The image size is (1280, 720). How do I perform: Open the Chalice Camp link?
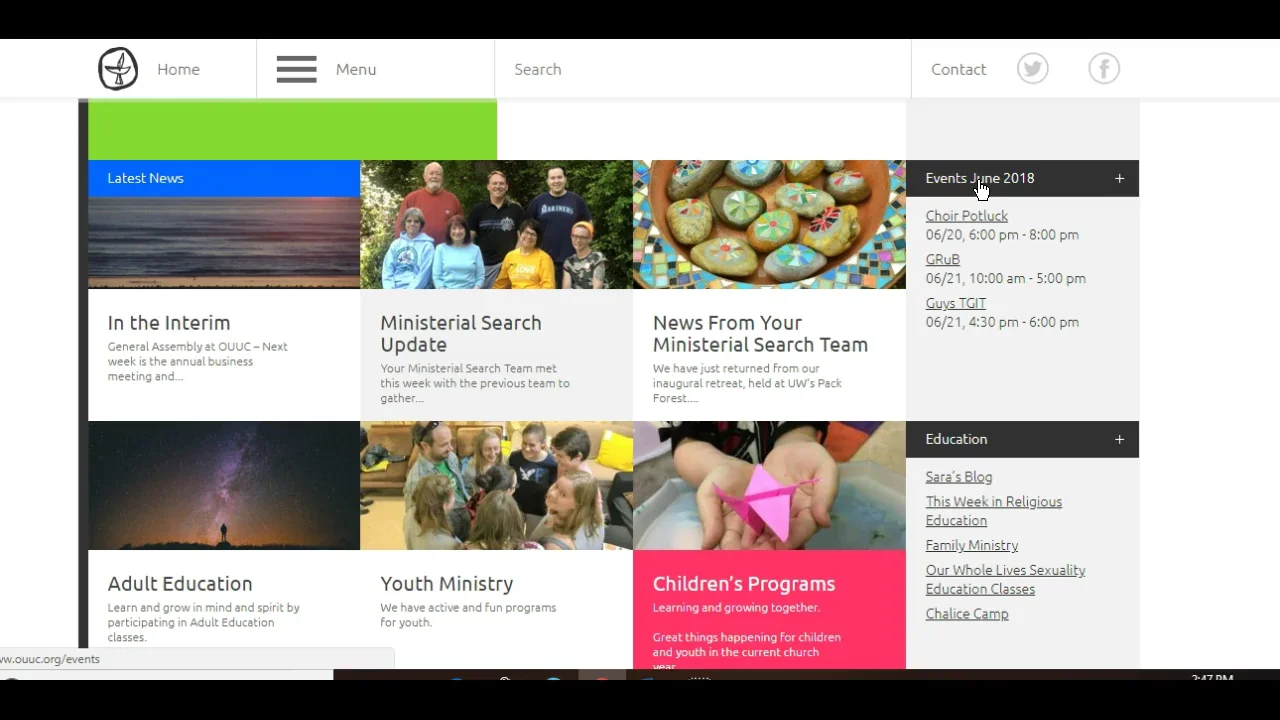pyautogui.click(x=967, y=614)
